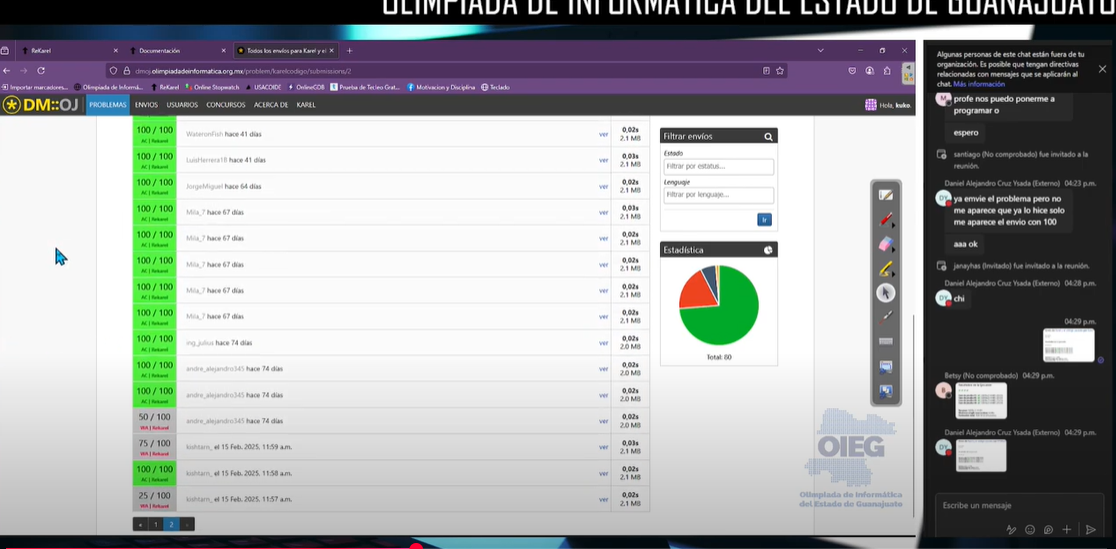Click the browser reload button
The image size is (1116, 549).
[x=41, y=70]
